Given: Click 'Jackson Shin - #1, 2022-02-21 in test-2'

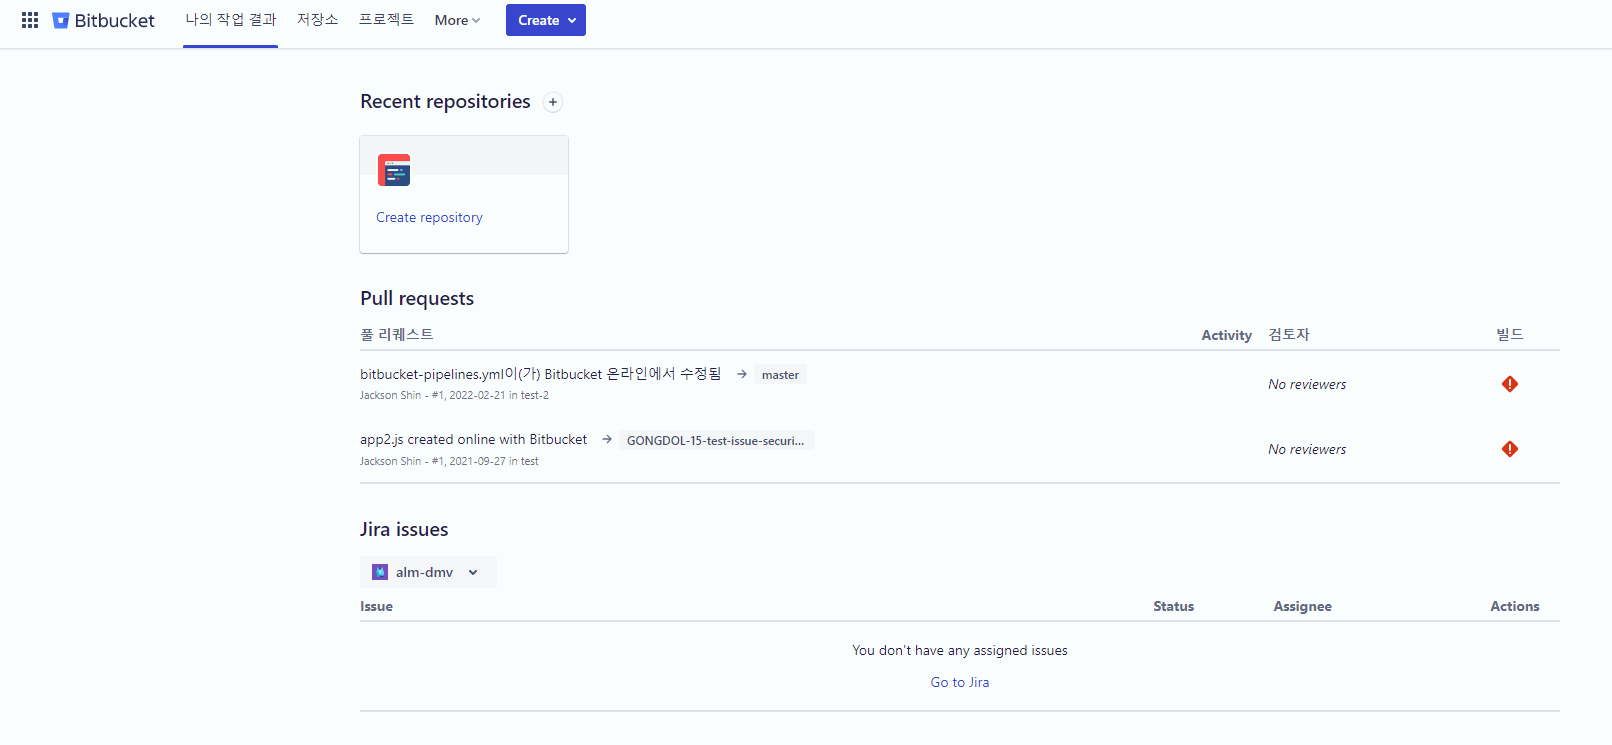Looking at the screenshot, I should coord(454,395).
